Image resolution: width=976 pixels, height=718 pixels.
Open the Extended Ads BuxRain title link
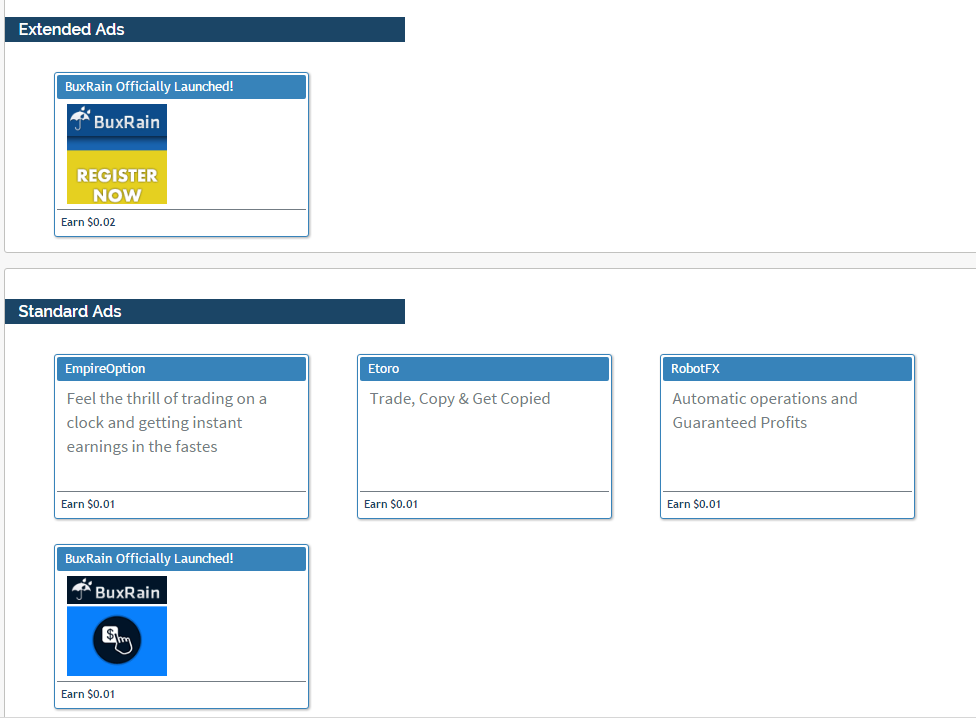pyautogui.click(x=149, y=86)
